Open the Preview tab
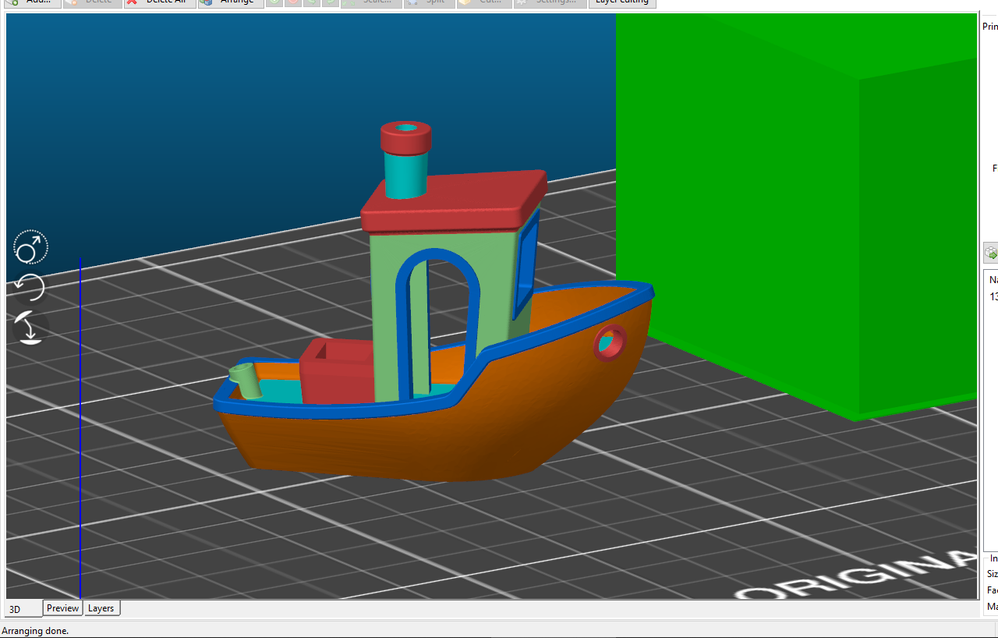 [x=62, y=608]
